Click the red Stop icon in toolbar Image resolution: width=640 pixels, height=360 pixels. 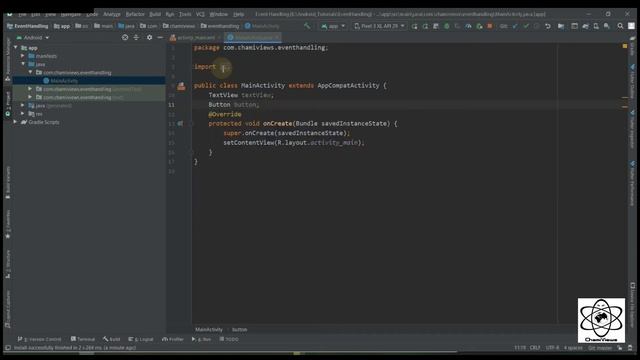pyautogui.click(x=490, y=26)
